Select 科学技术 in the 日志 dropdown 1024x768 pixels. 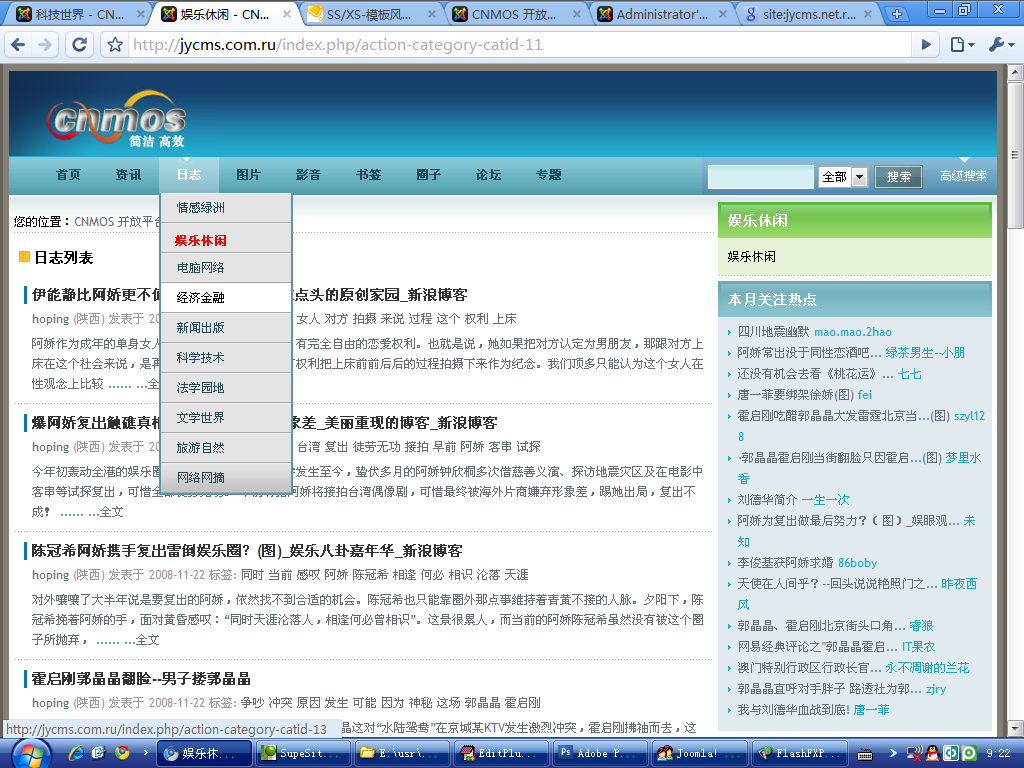(225, 358)
